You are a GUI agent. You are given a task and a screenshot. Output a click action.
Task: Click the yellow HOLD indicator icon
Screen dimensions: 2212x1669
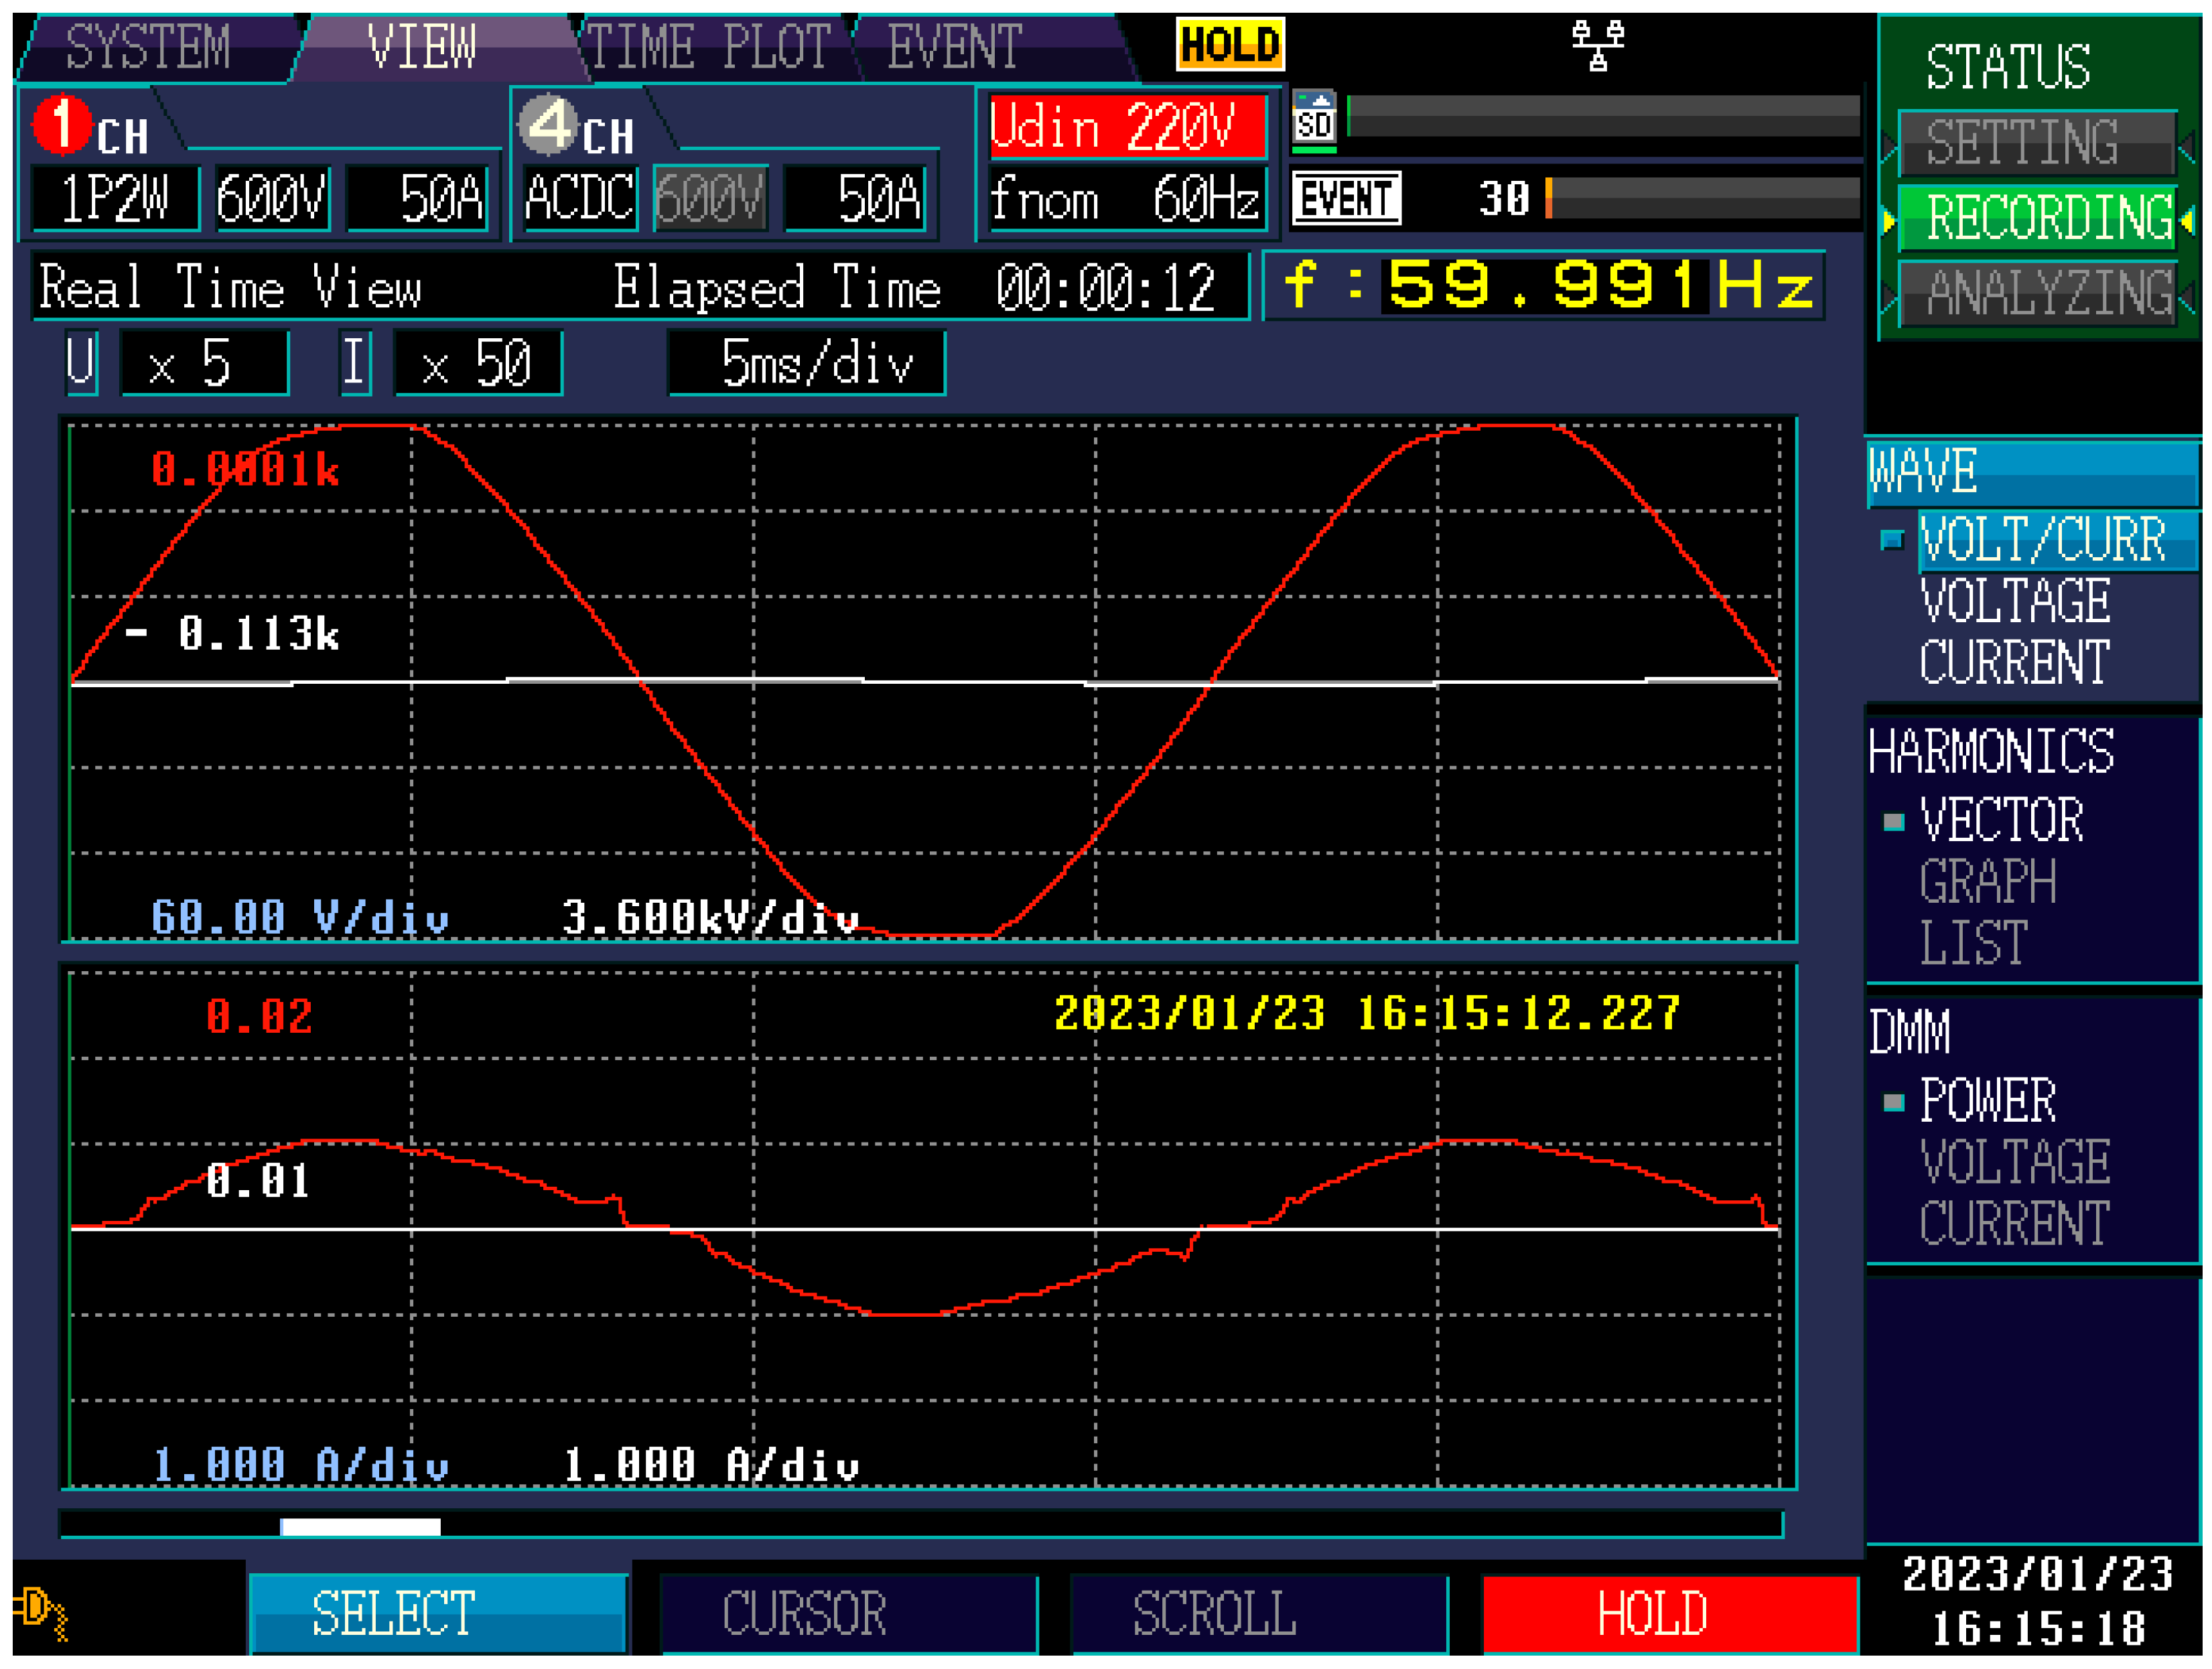point(1230,45)
